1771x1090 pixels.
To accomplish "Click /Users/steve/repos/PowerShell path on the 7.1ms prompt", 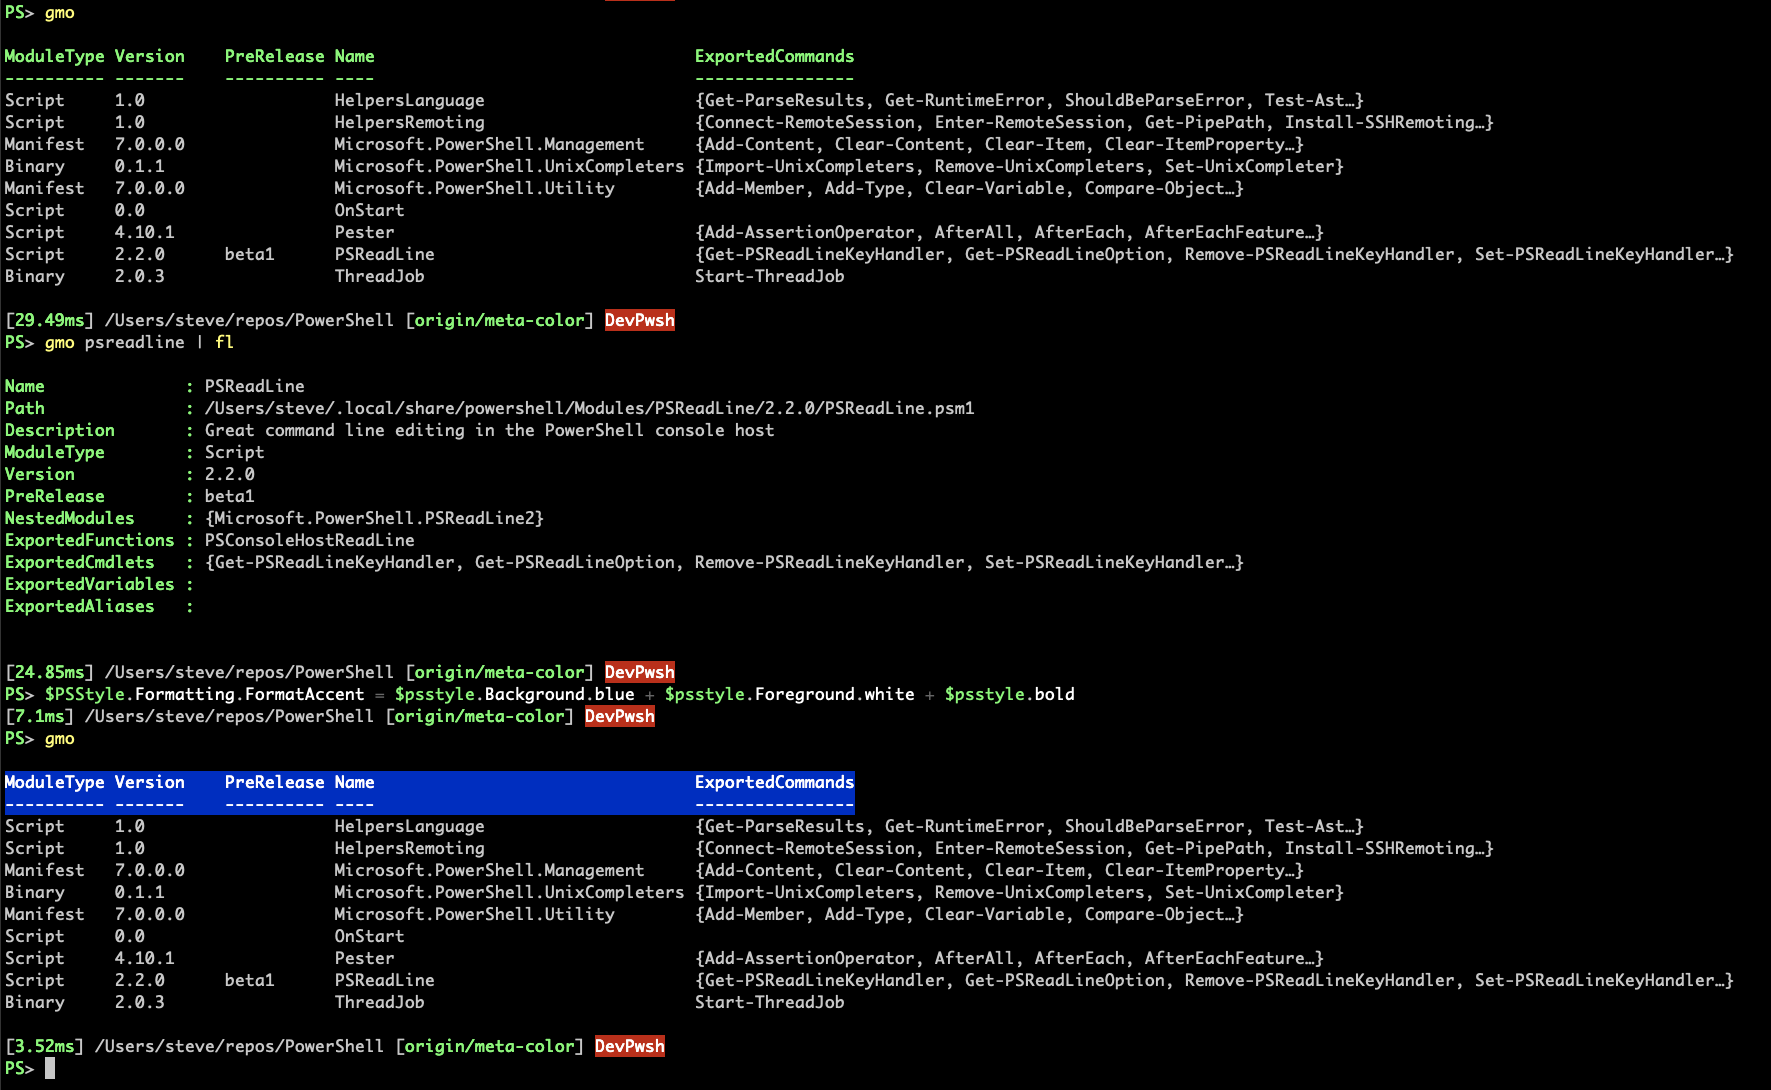I will click(229, 716).
